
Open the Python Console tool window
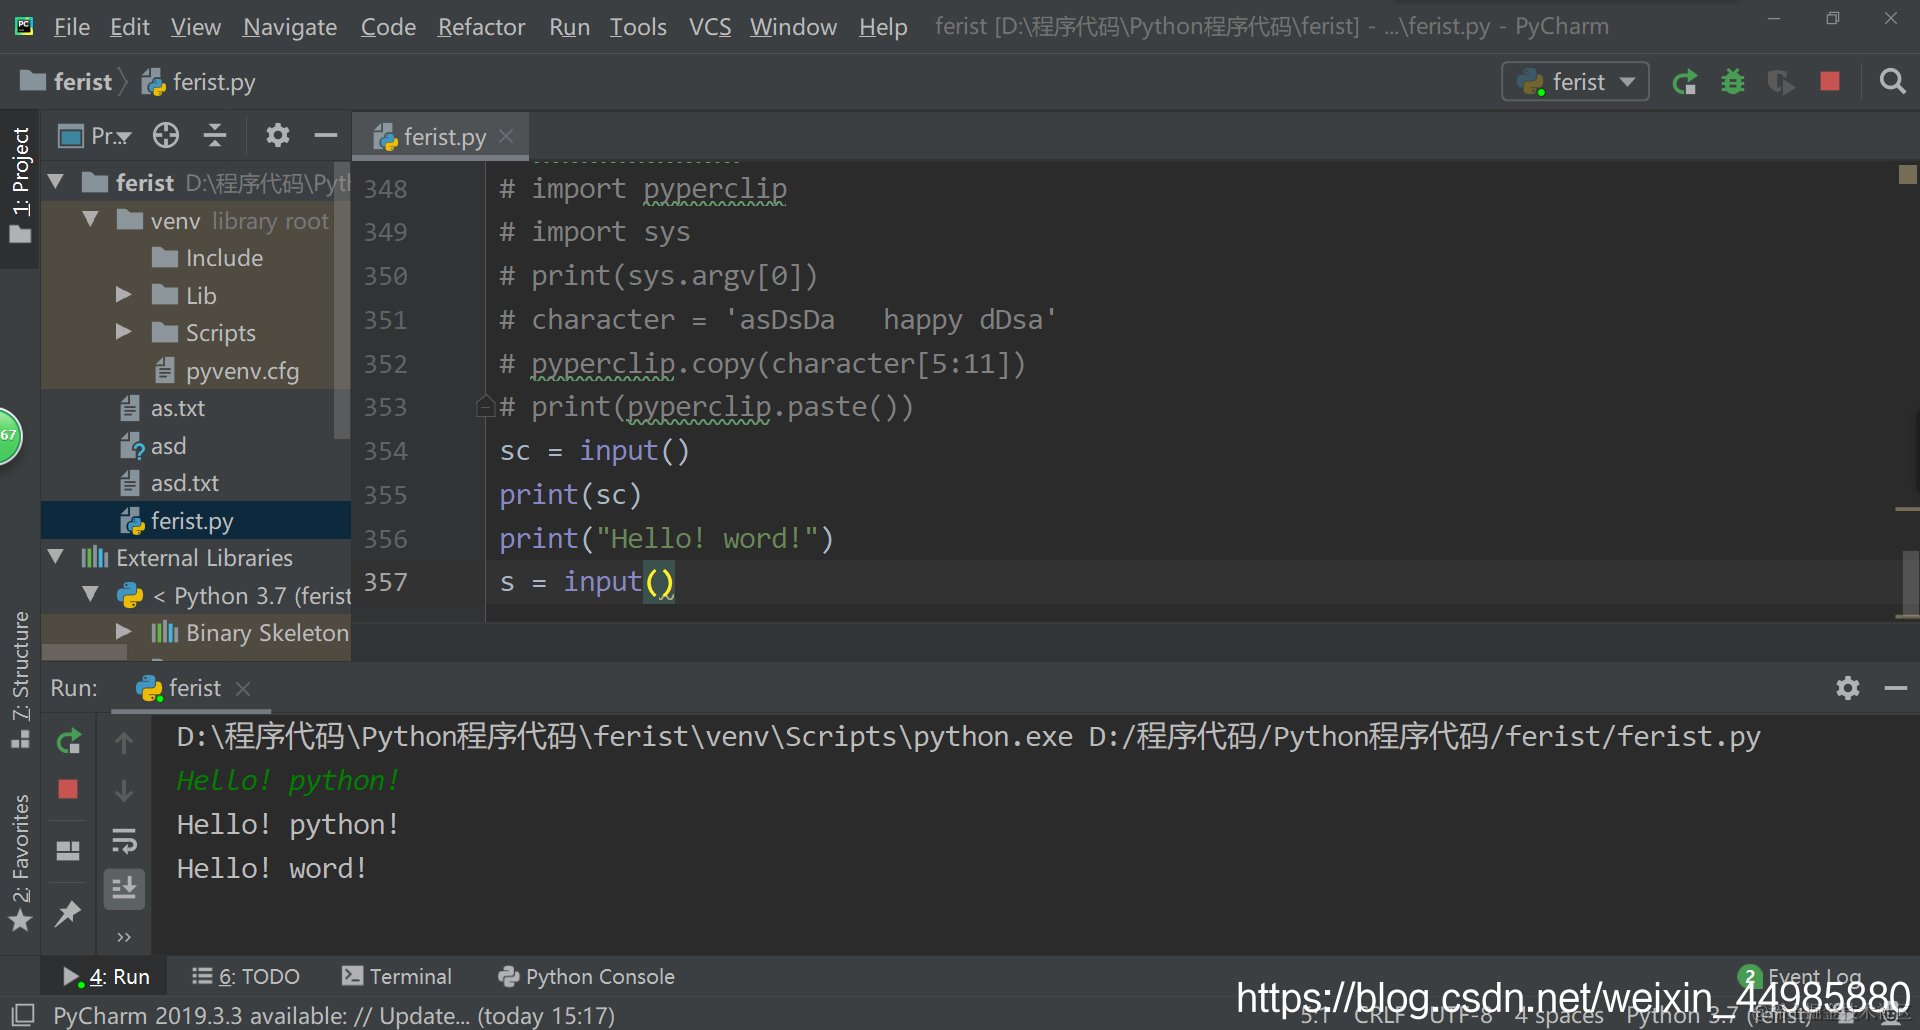click(587, 977)
